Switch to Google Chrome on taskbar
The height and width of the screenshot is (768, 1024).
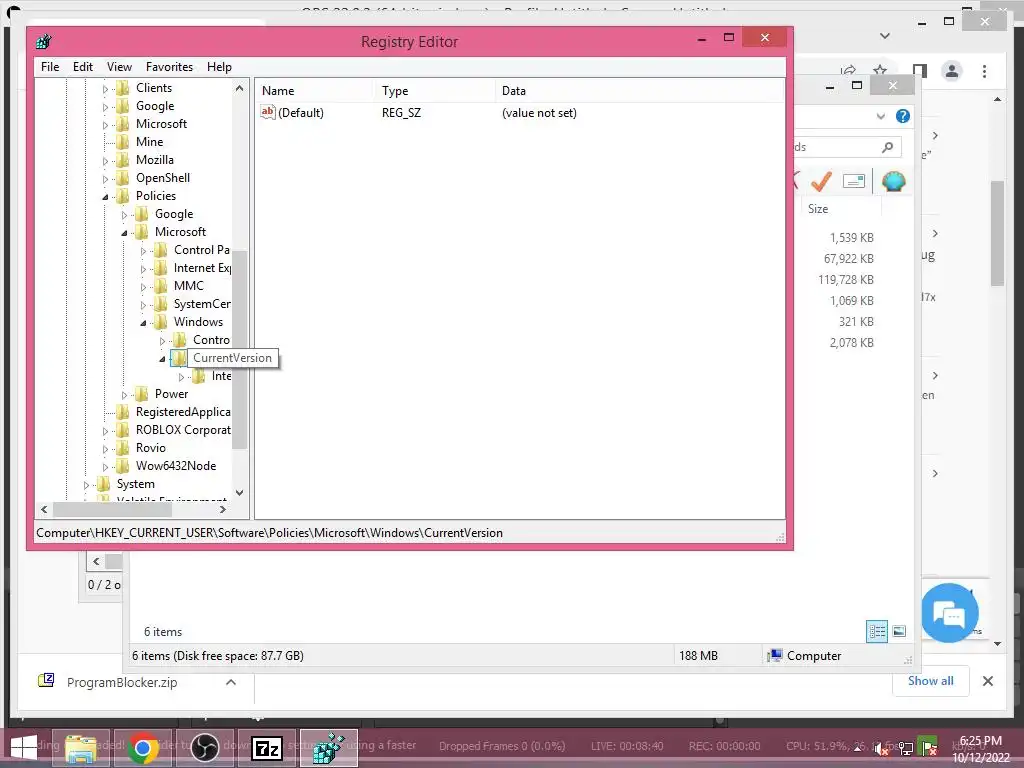[142, 748]
